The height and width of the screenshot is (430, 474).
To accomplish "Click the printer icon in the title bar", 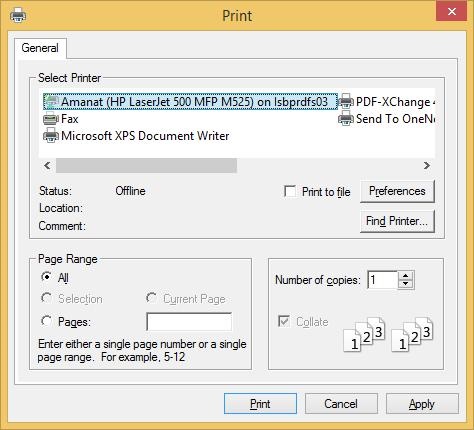I will 18,15.
